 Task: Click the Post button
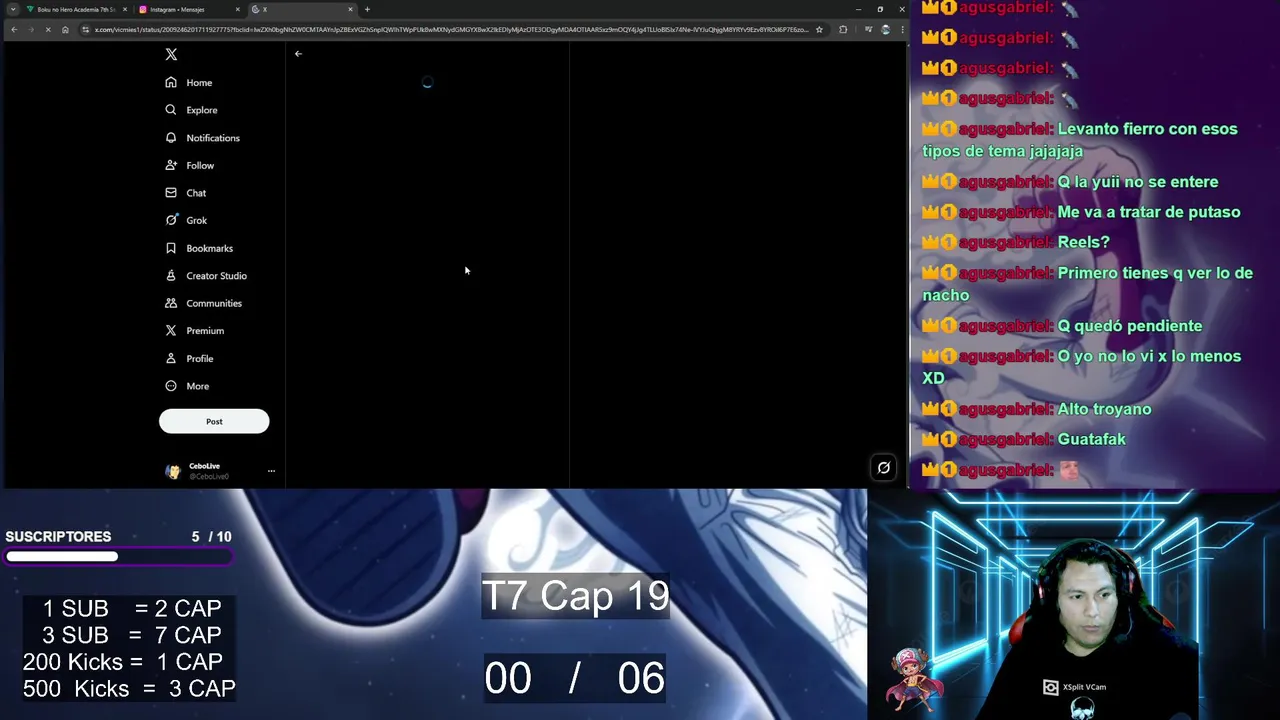214,421
